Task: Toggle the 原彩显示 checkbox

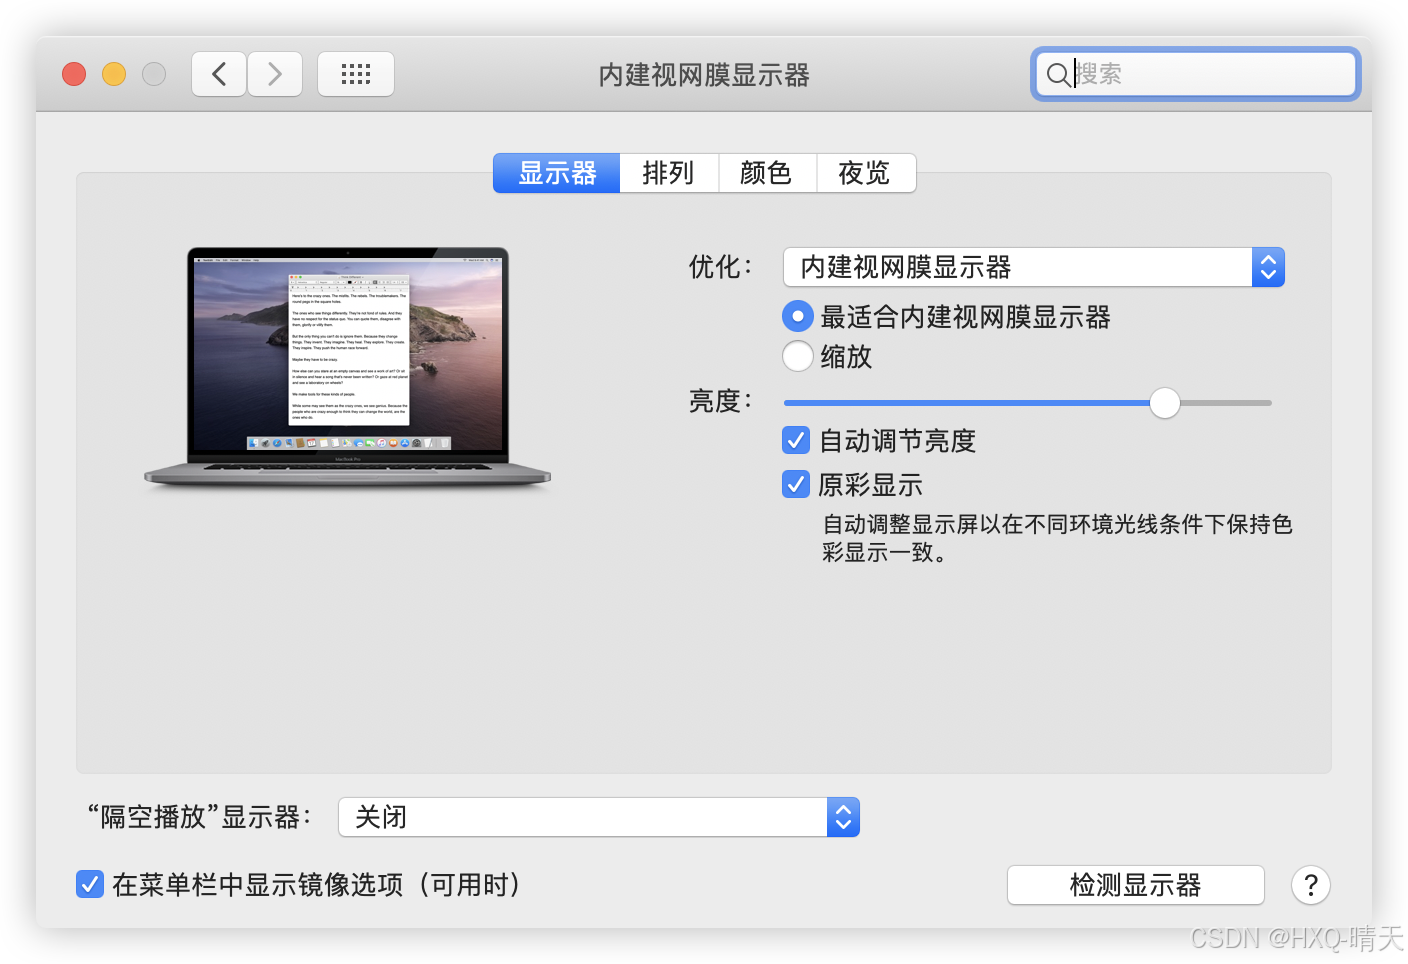Action: (x=796, y=484)
